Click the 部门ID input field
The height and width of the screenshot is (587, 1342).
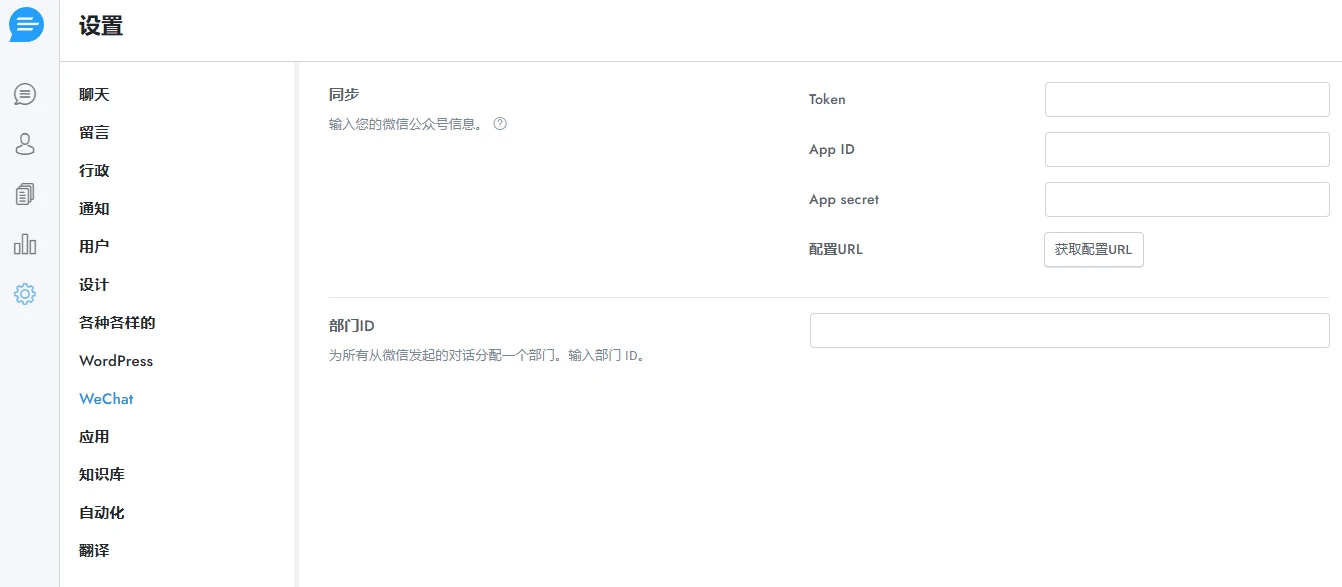1069,330
